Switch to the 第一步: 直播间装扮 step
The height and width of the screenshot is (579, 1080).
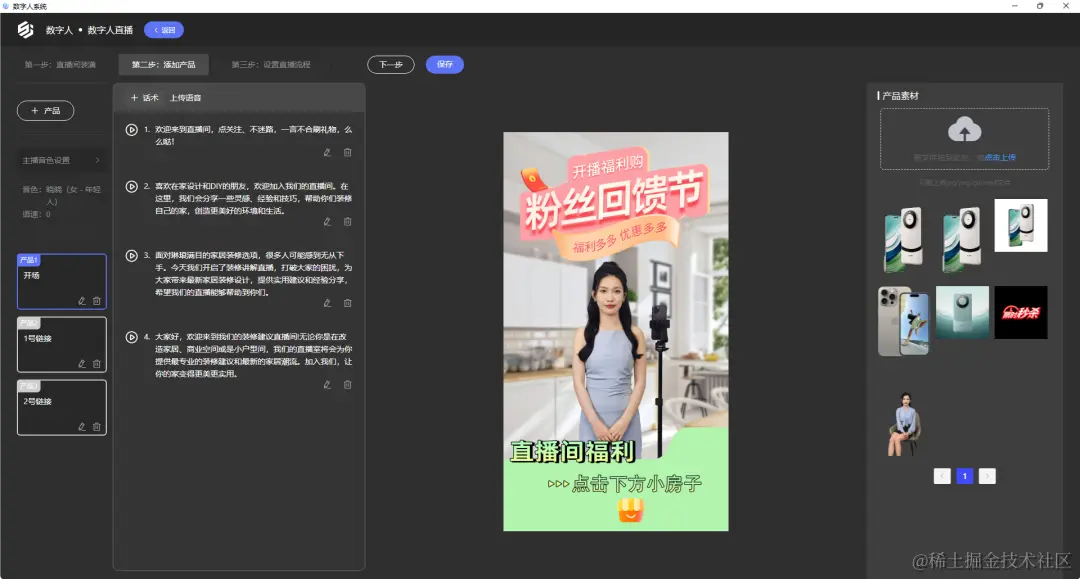click(x=60, y=64)
